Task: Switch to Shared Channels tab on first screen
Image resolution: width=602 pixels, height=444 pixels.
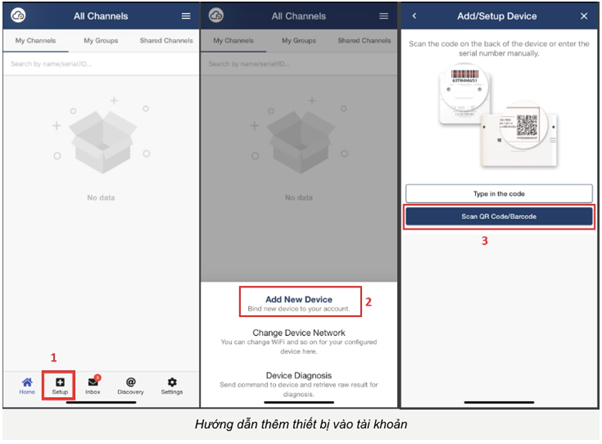Action: click(166, 41)
